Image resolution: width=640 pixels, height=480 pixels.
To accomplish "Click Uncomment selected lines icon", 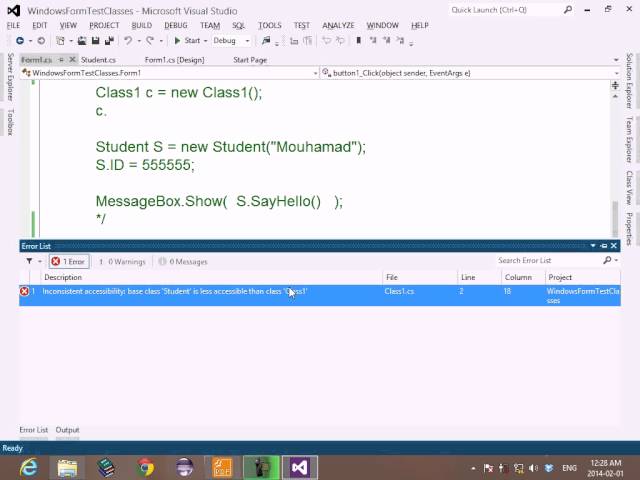I will (340, 40).
